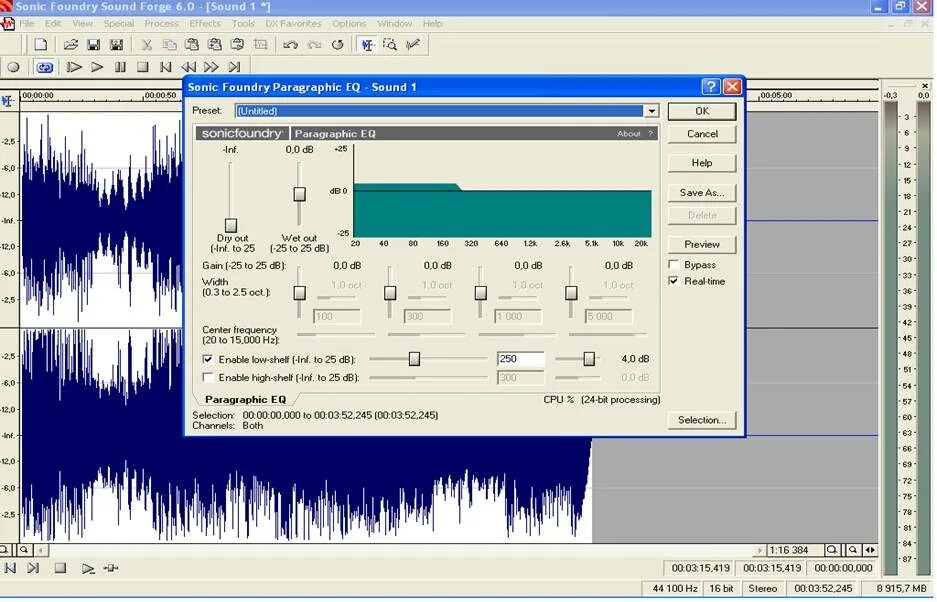This screenshot has width=937, height=602.
Task: Click Pause in the transport toolbar
Action: (x=120, y=68)
